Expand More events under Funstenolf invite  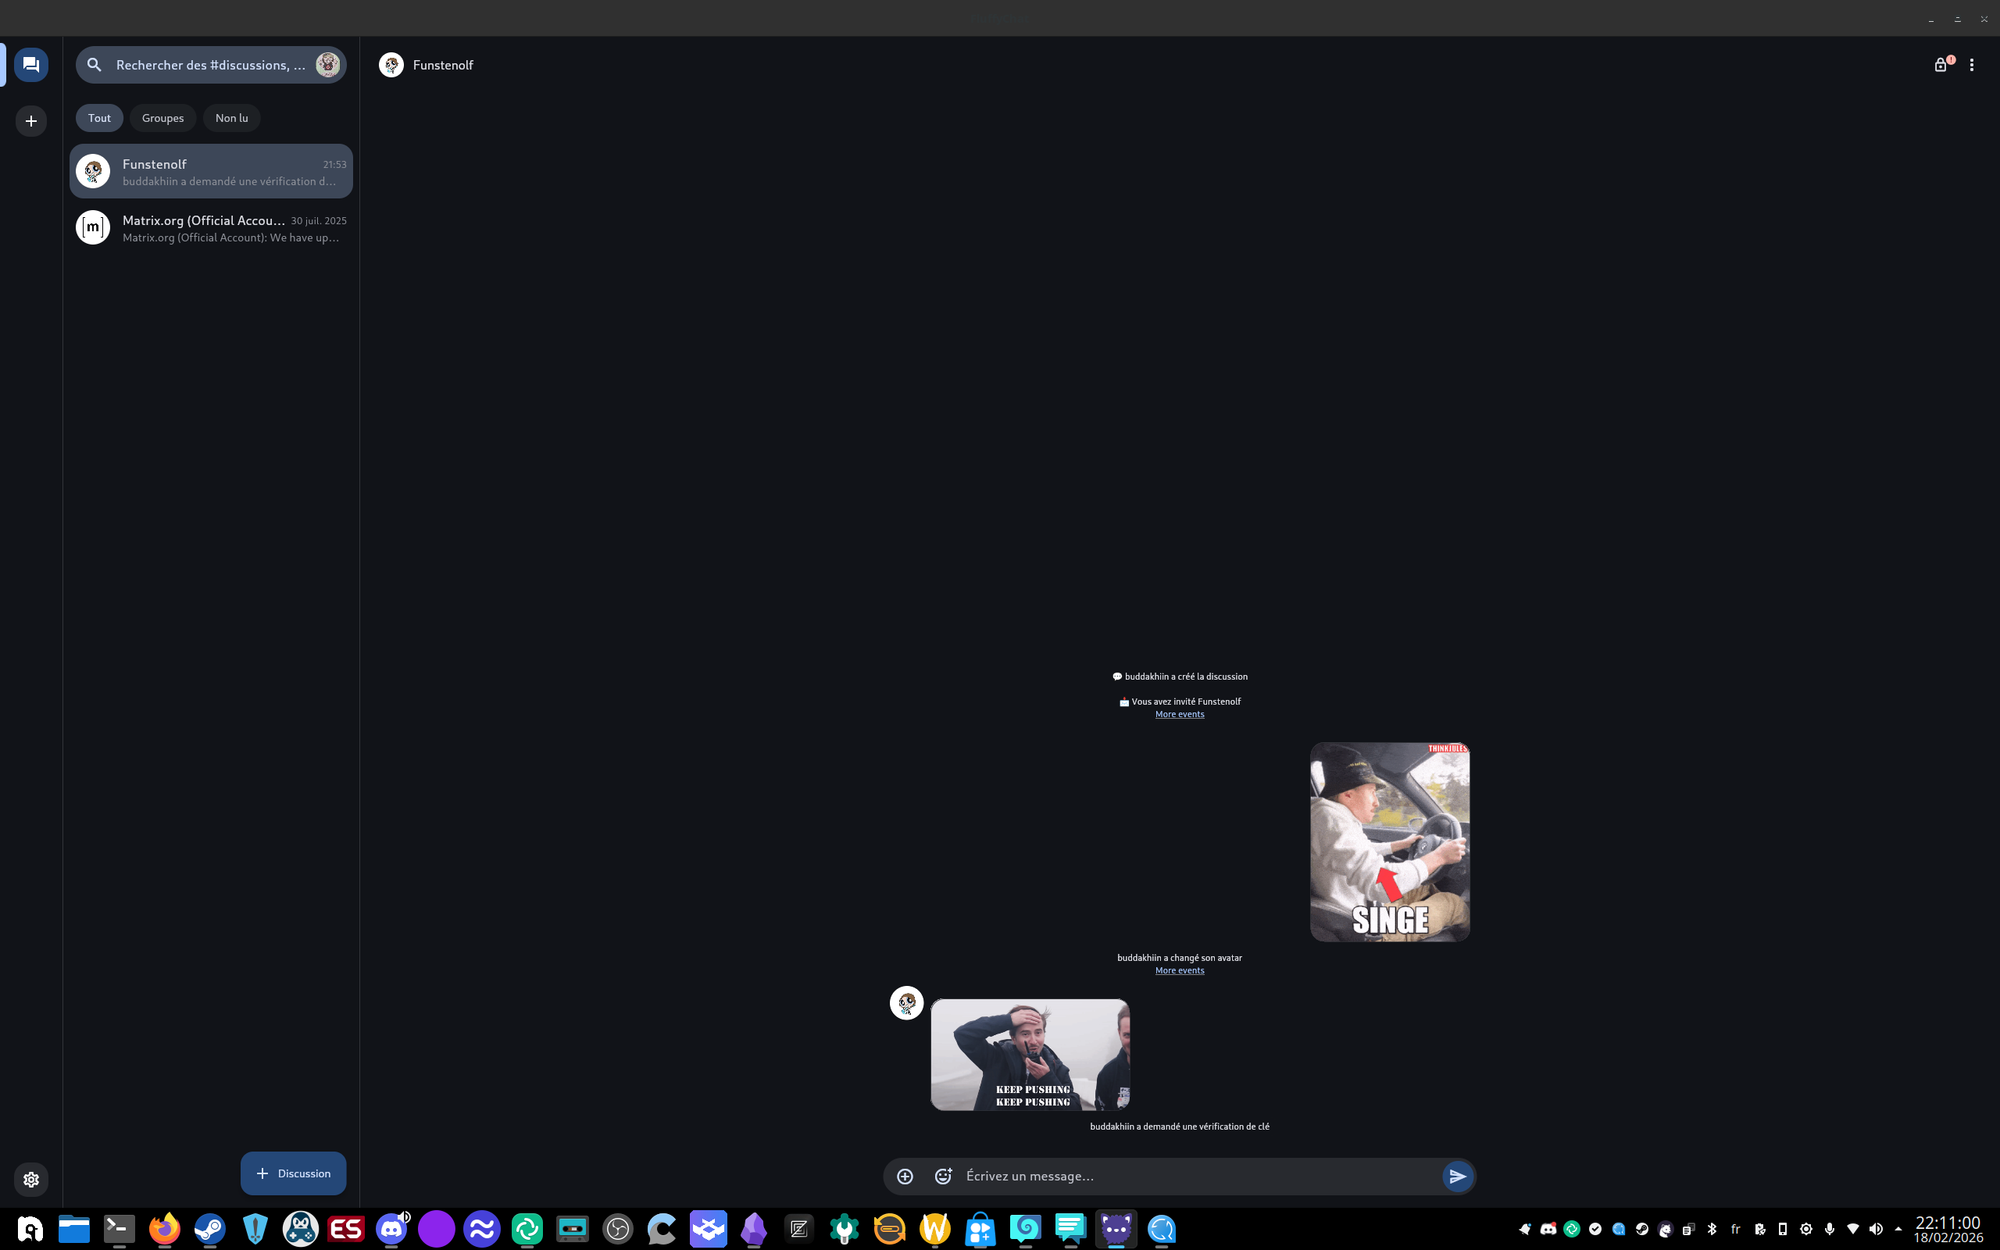[x=1179, y=714]
